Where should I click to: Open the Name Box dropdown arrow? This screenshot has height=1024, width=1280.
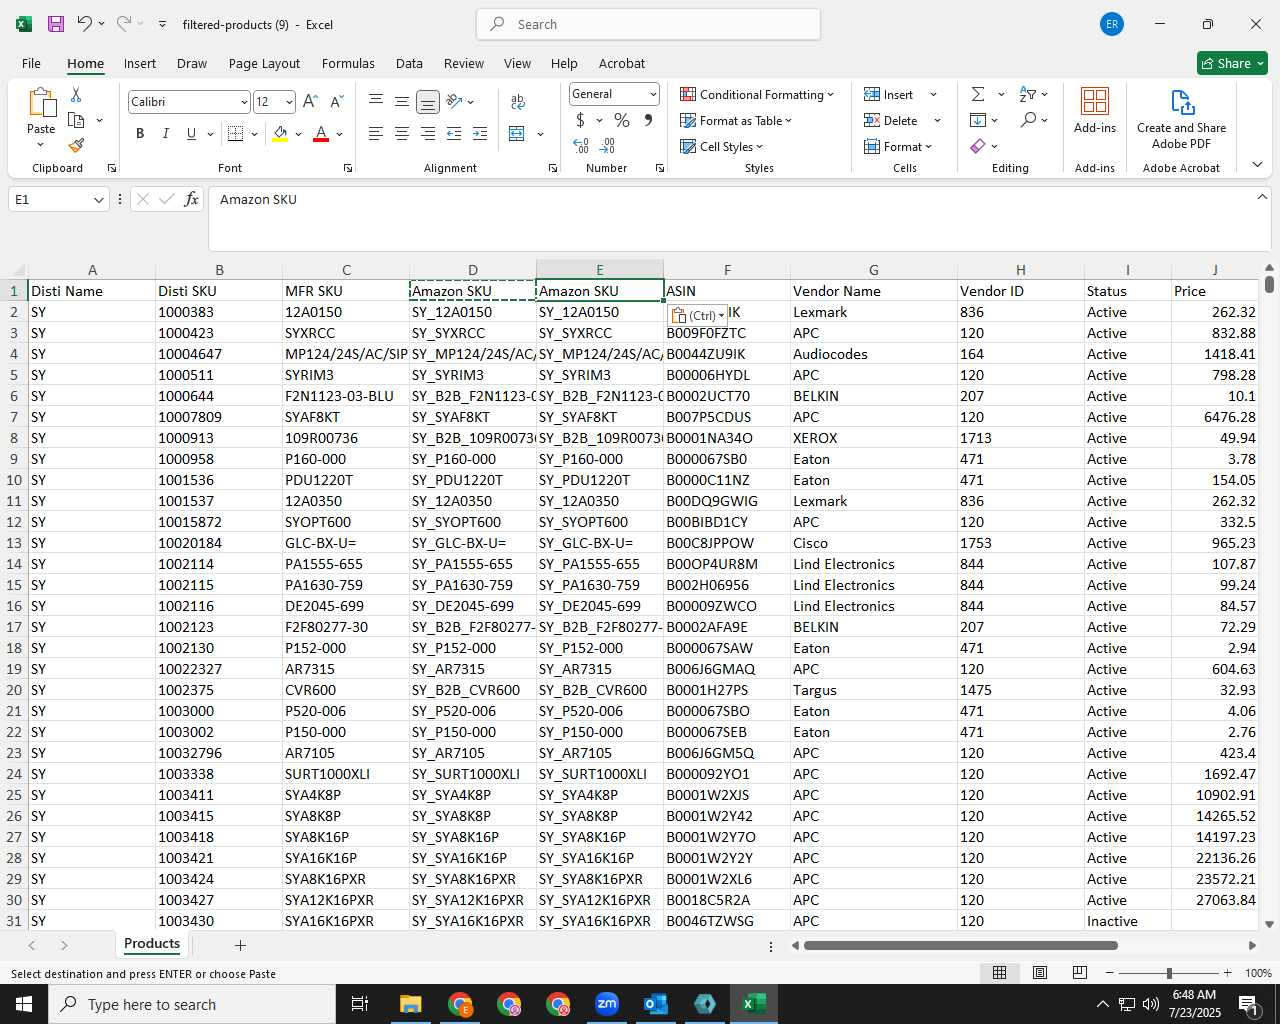coord(98,199)
